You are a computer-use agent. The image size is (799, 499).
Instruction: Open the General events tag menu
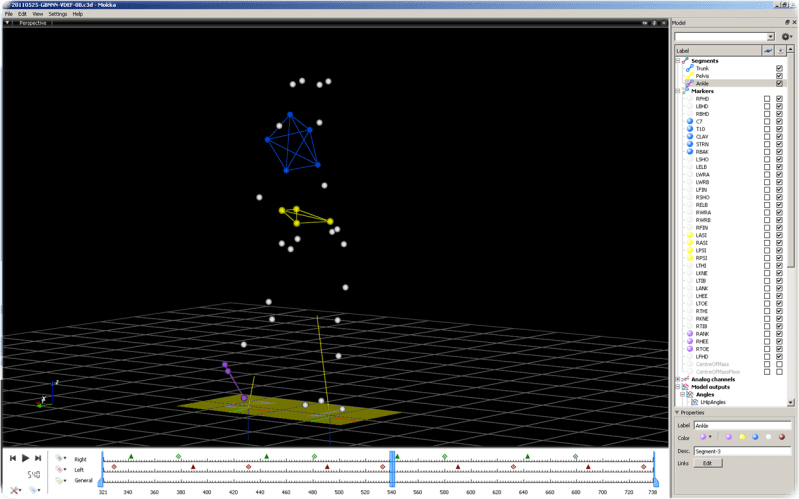point(61,481)
